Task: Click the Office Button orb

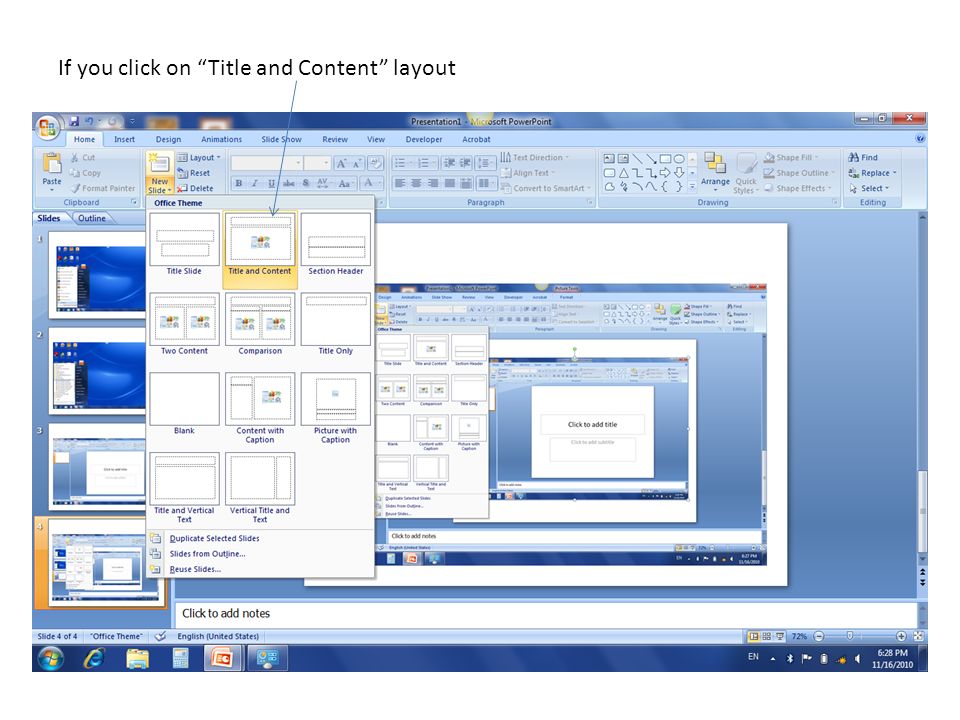Action: tap(47, 127)
